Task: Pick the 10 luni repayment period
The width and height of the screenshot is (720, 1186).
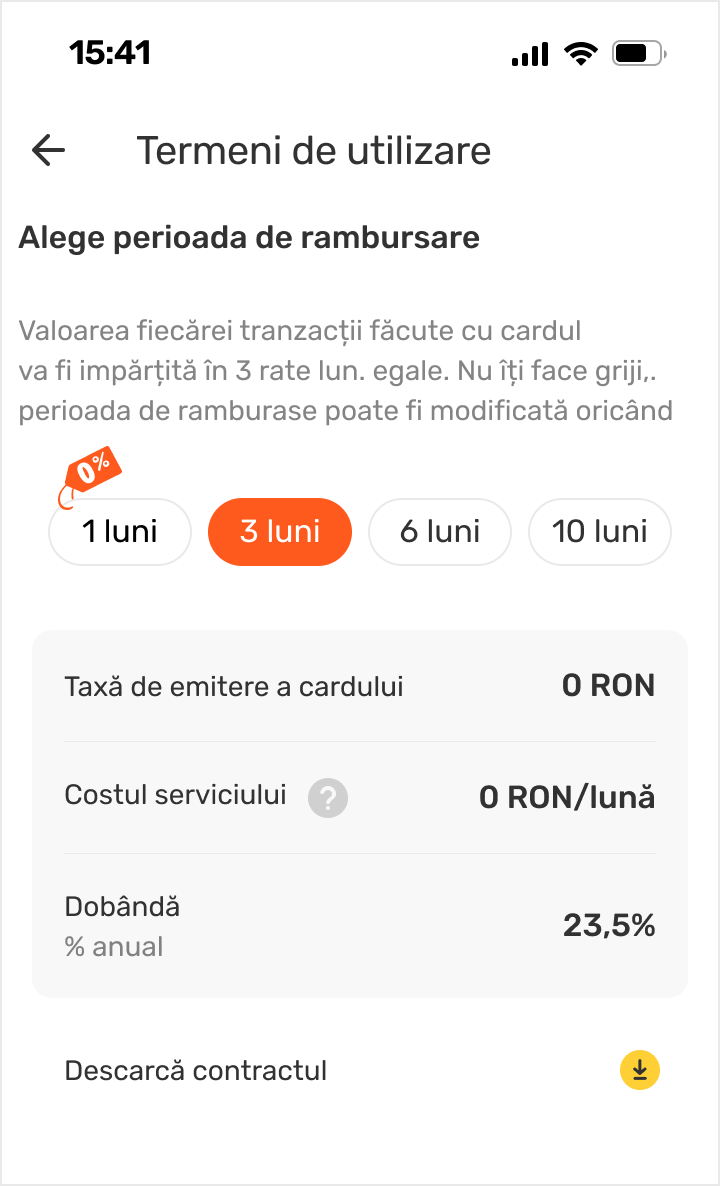Action: pyautogui.click(x=600, y=531)
